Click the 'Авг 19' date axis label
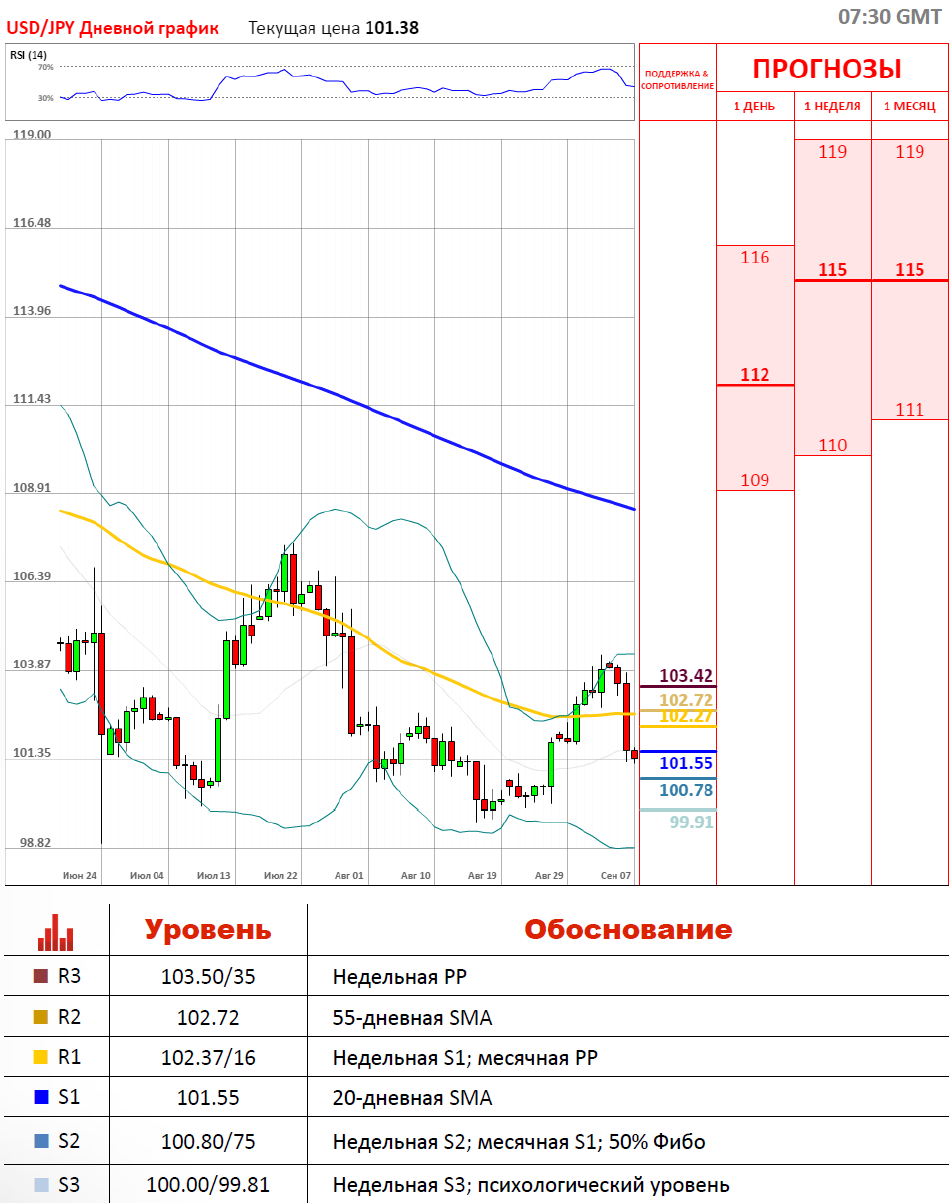 click(482, 875)
